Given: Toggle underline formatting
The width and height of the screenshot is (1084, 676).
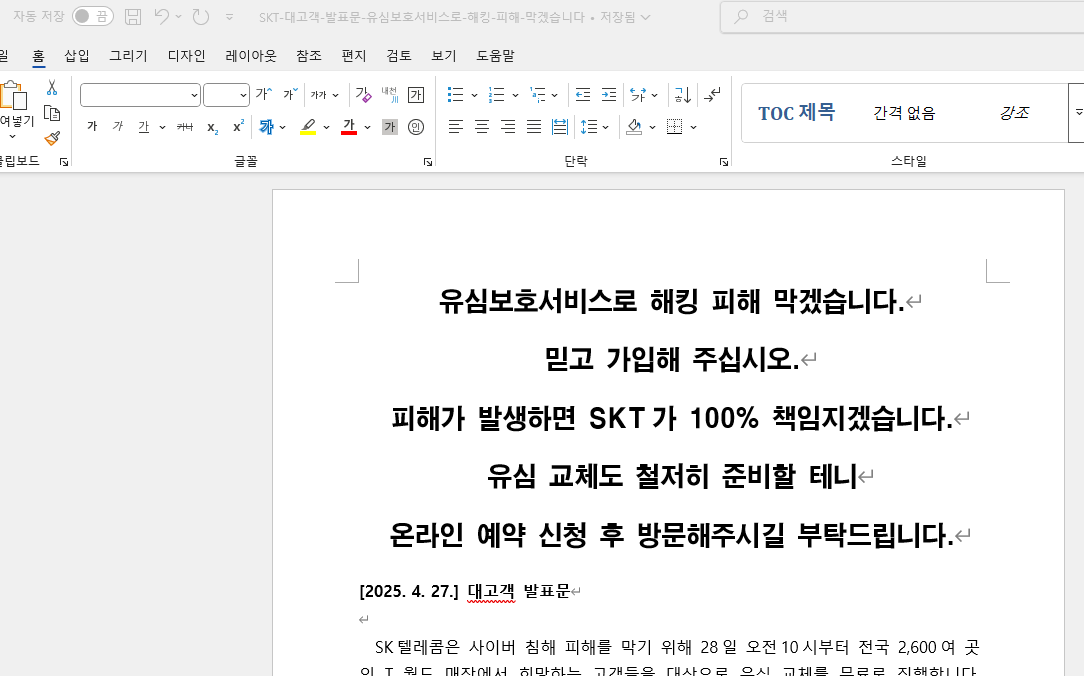Looking at the screenshot, I should coord(144,126).
